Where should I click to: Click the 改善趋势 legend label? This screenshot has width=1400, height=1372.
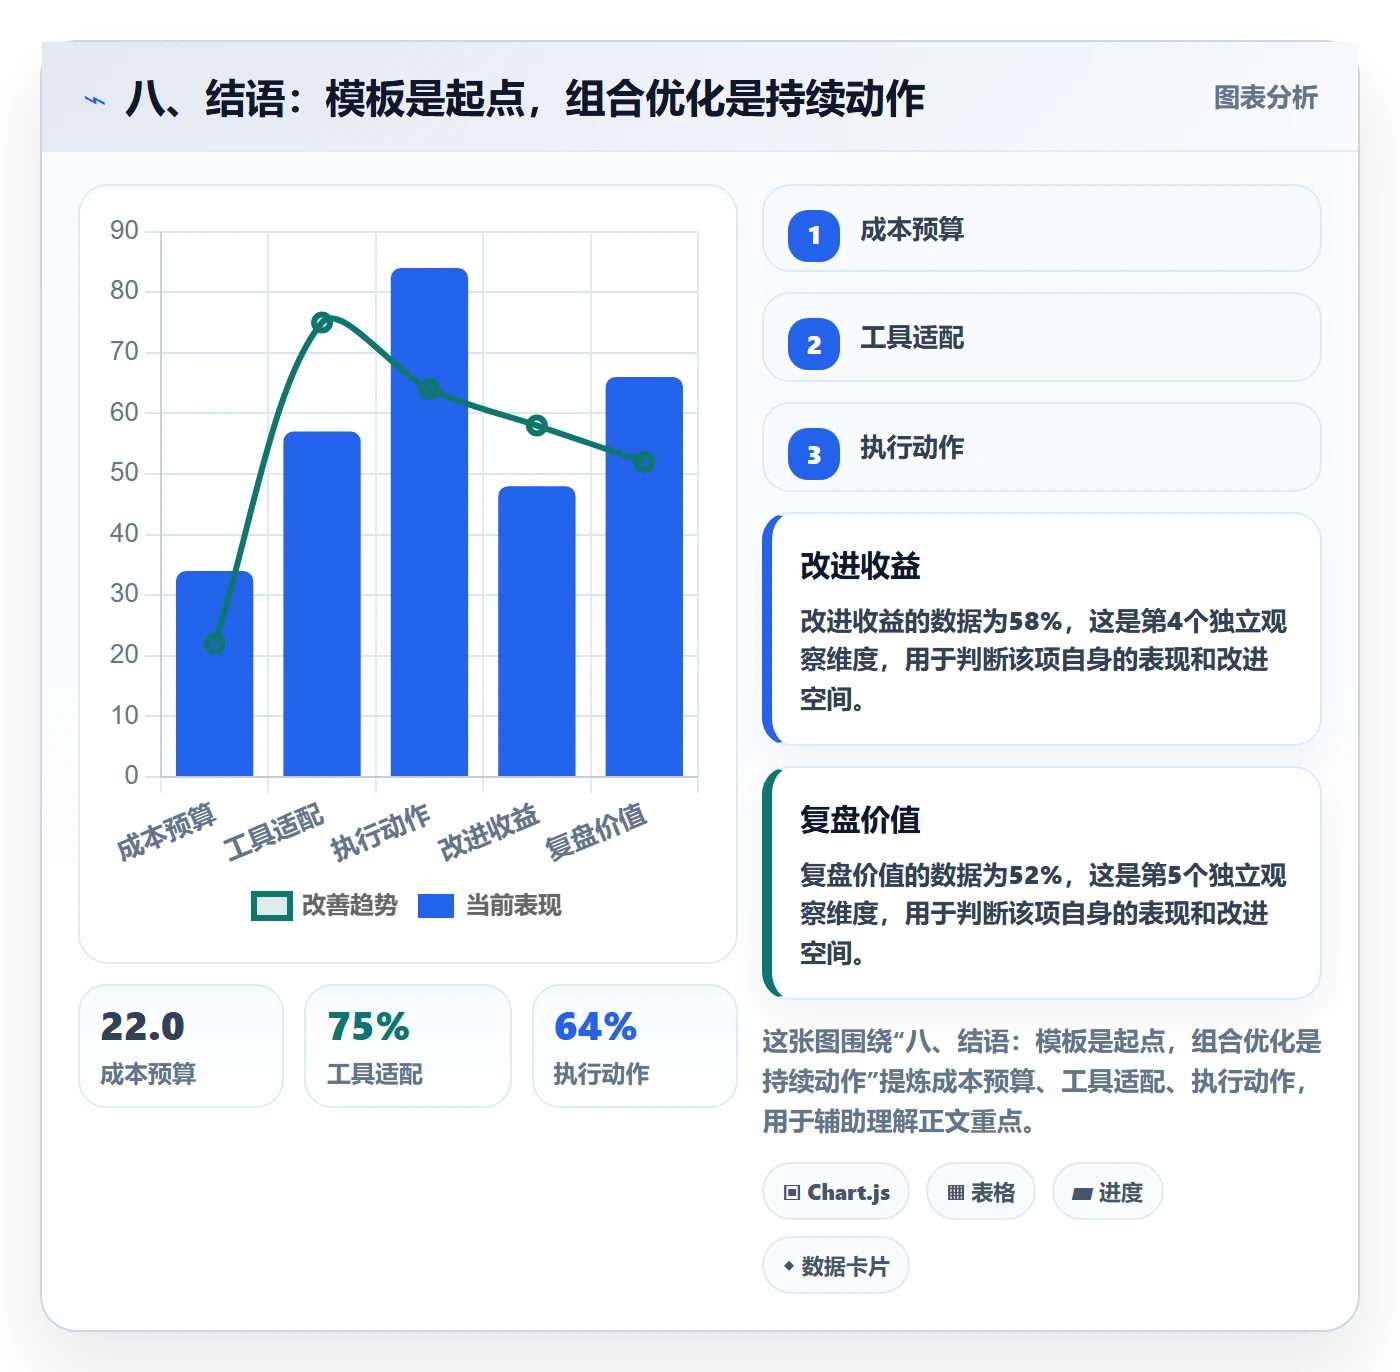click(x=349, y=906)
